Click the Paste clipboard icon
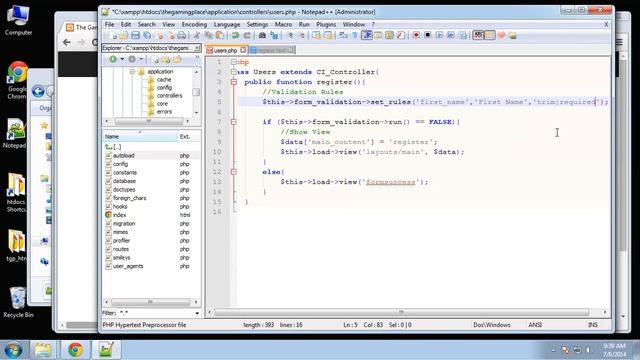640x360 pixels. pos(220,36)
